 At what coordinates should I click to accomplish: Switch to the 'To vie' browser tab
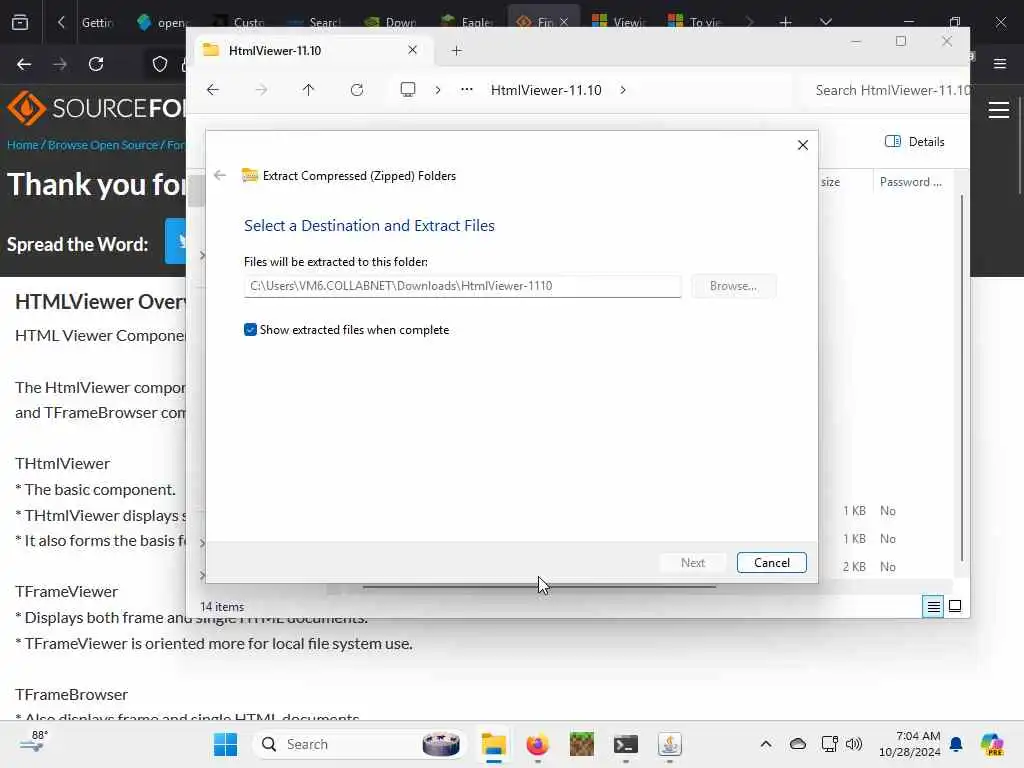(x=695, y=22)
